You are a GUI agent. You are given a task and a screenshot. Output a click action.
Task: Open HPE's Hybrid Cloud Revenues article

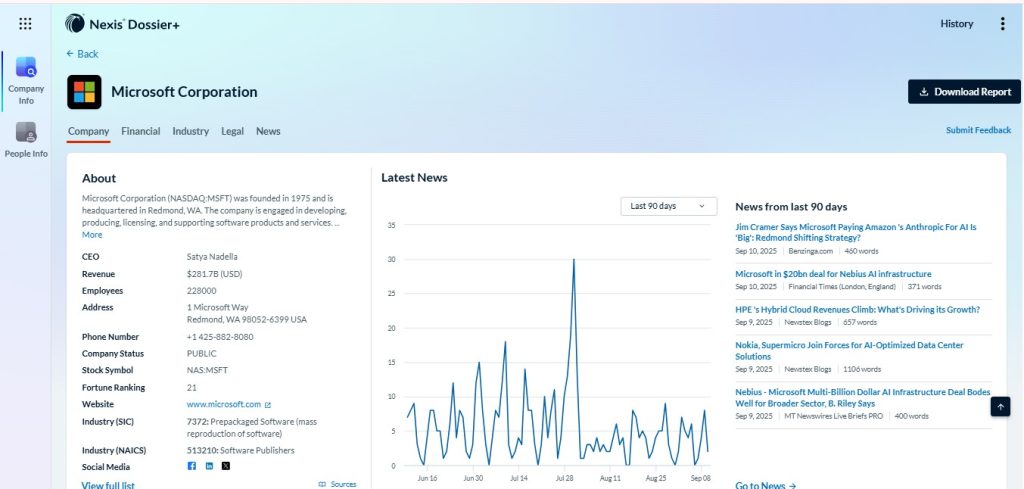click(x=857, y=309)
